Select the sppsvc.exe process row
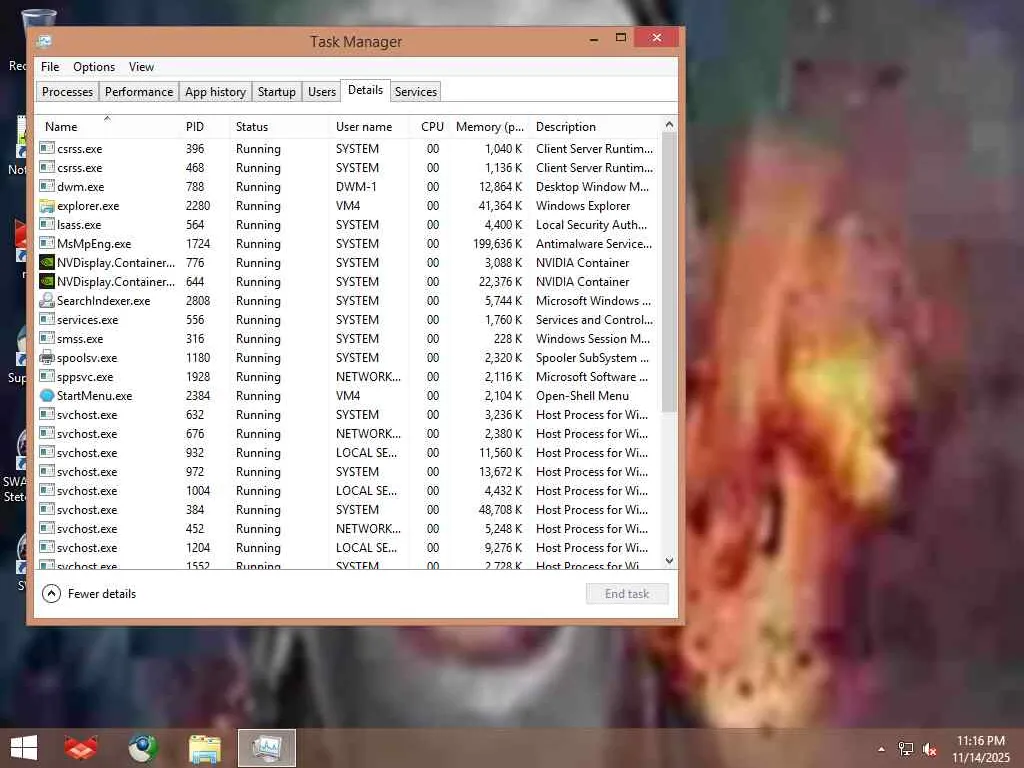Image resolution: width=1024 pixels, height=768 pixels. tap(349, 376)
